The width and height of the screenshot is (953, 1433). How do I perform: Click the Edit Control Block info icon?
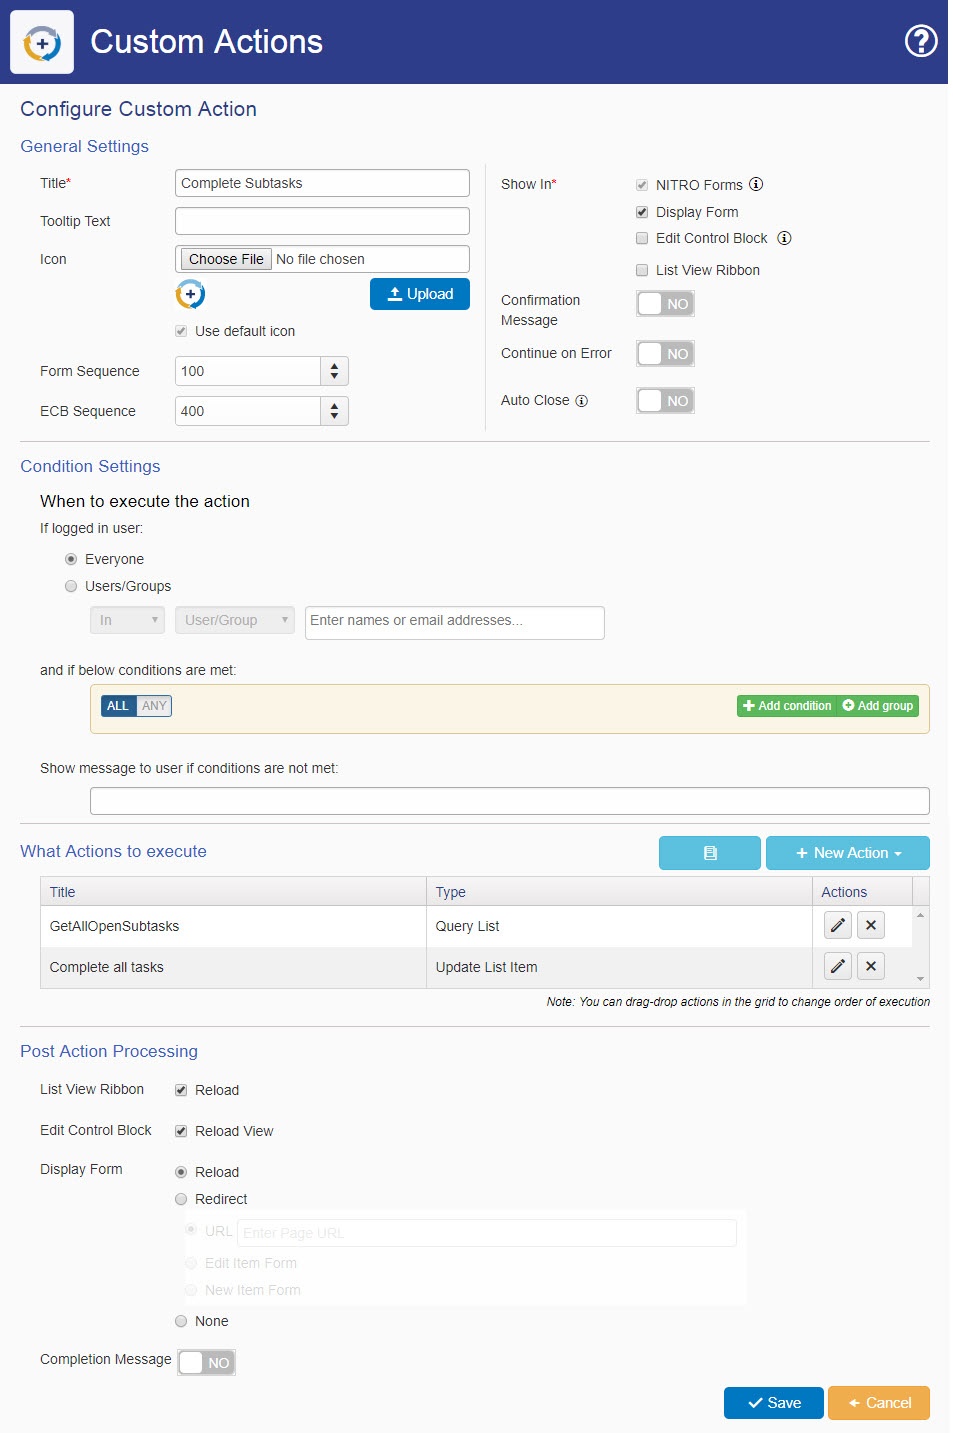point(784,238)
